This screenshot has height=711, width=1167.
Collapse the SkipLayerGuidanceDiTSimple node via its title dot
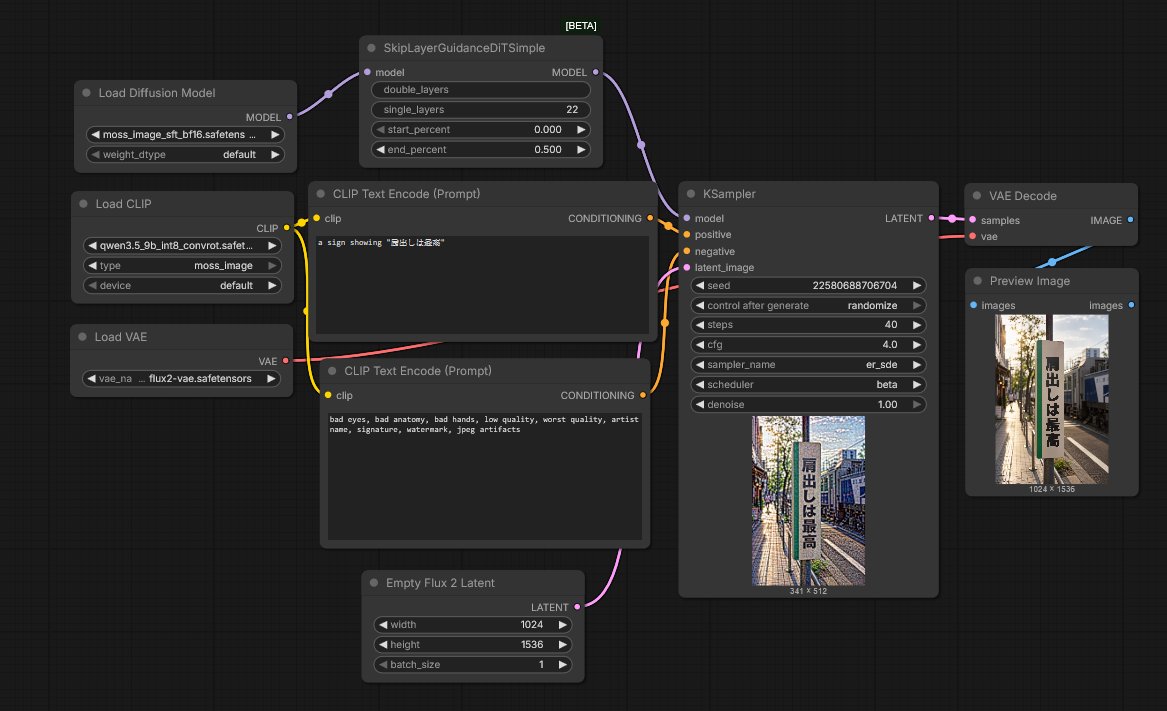(371, 48)
